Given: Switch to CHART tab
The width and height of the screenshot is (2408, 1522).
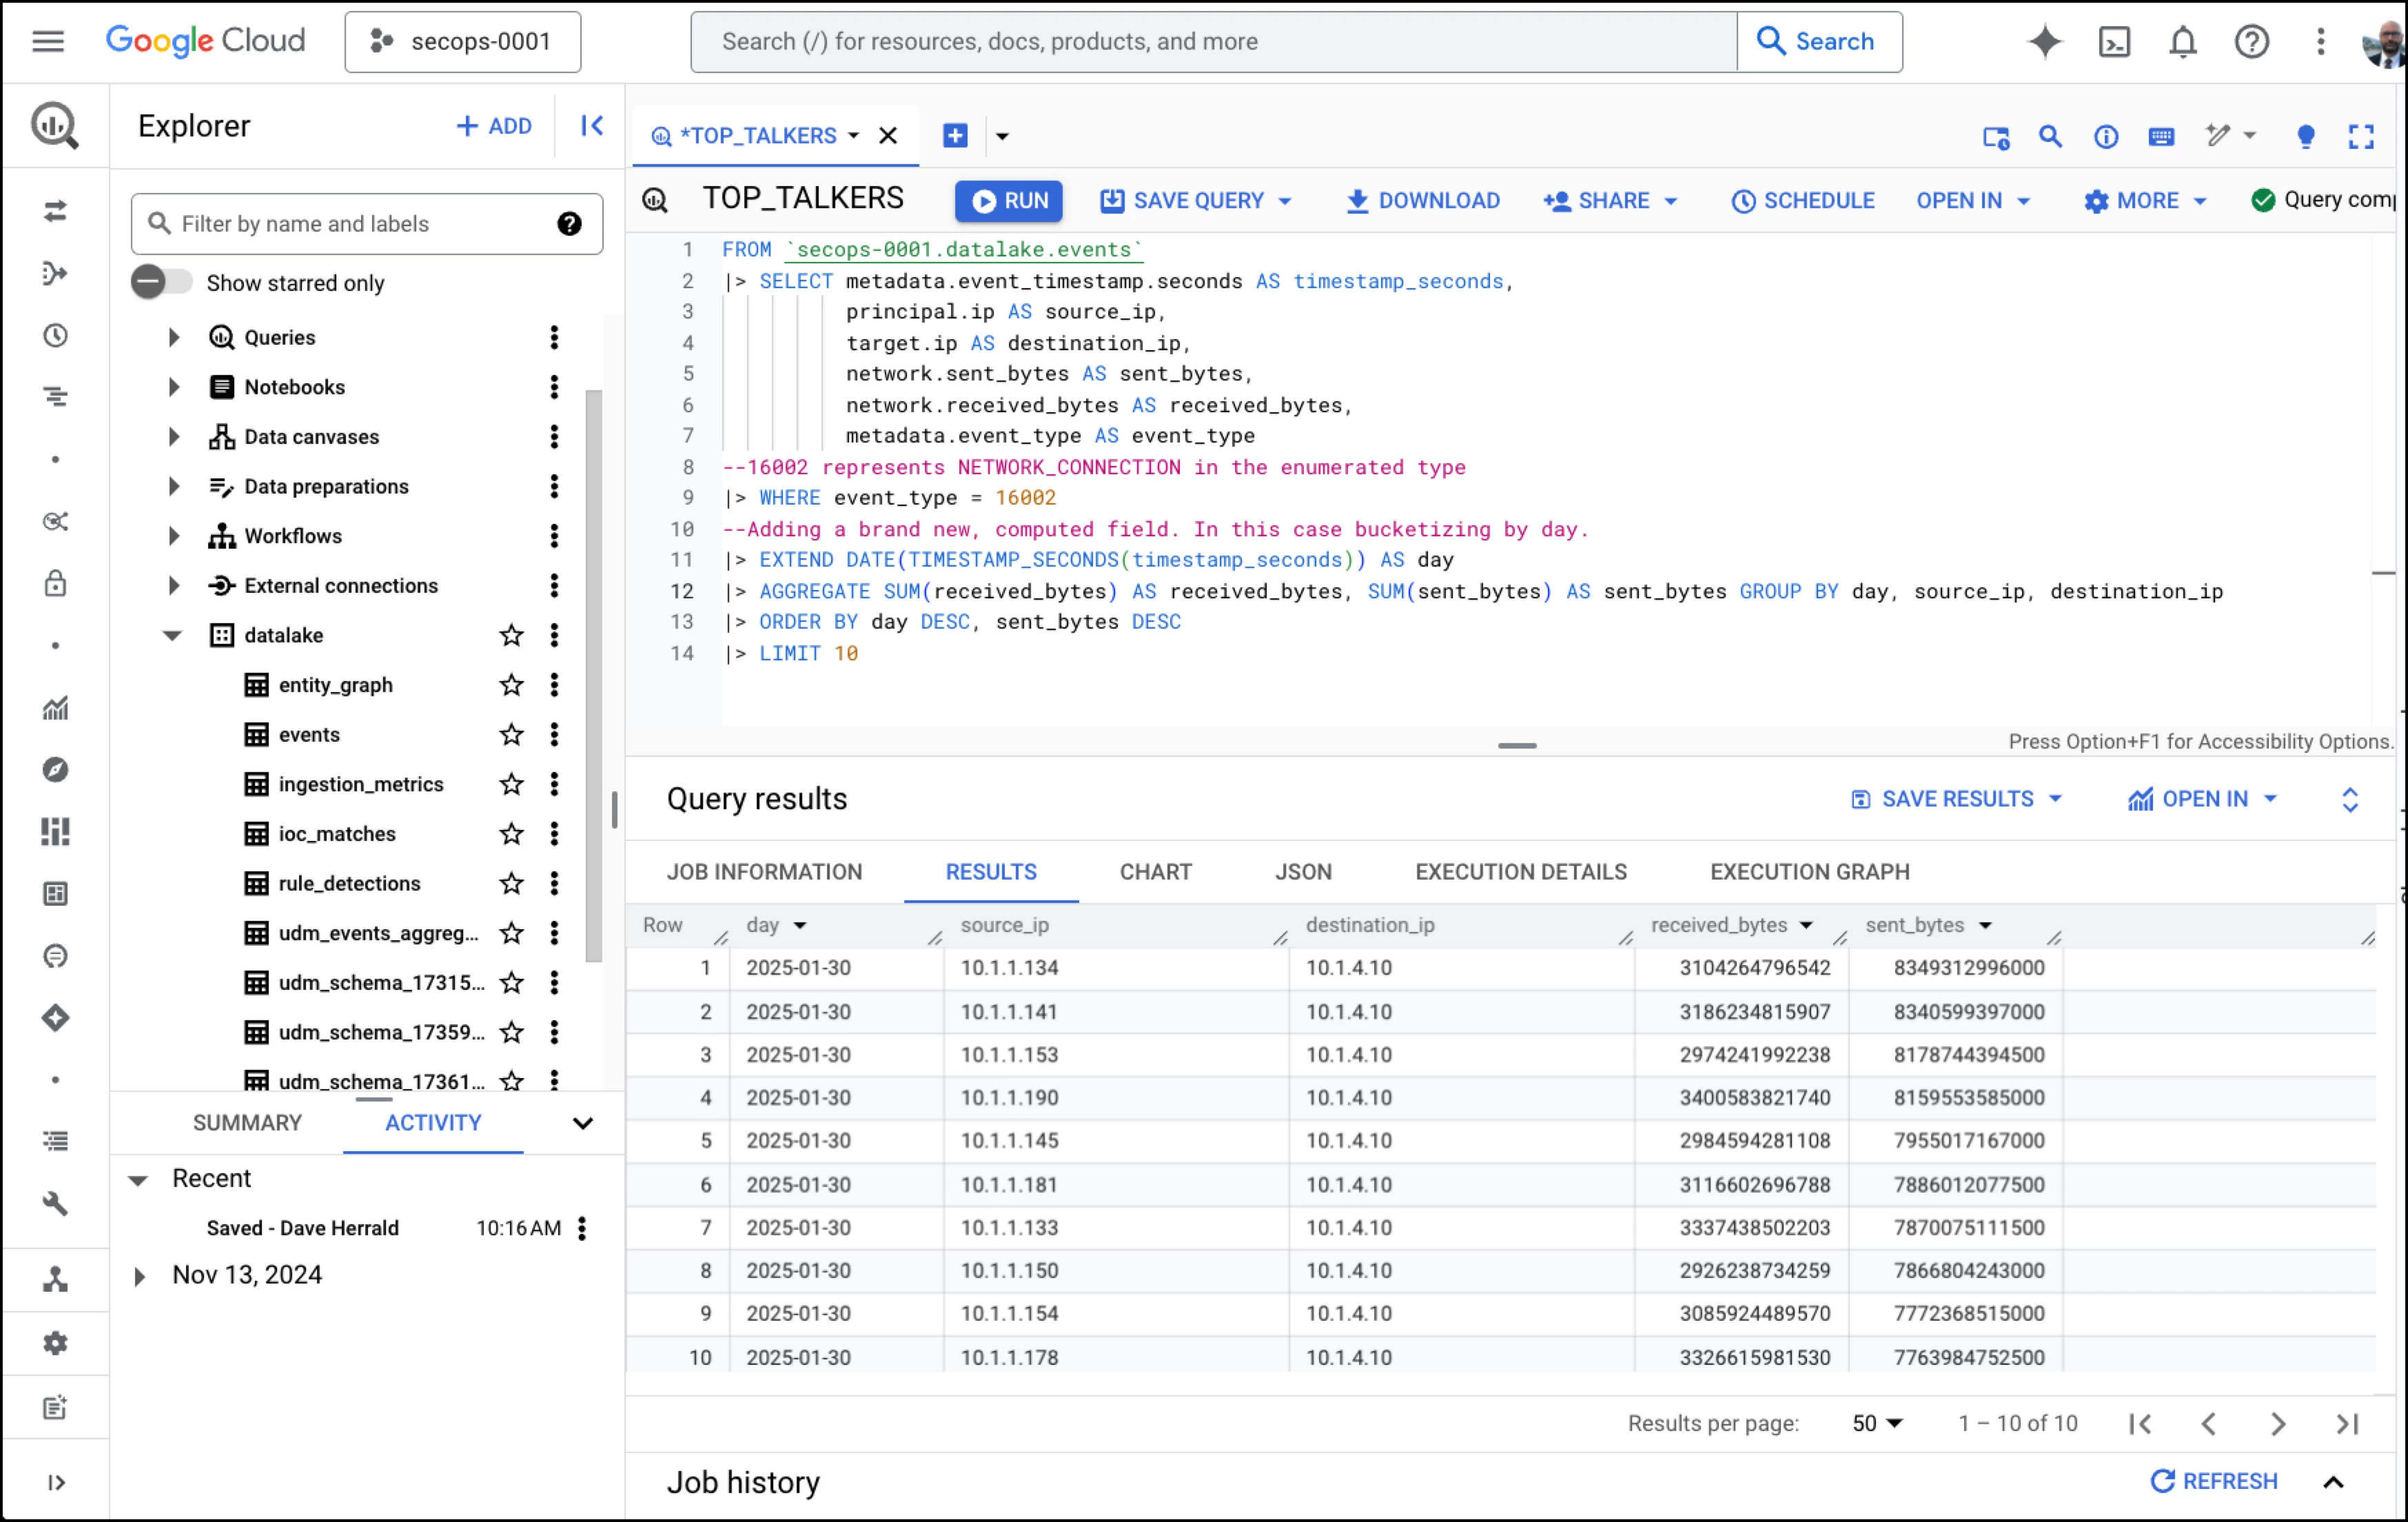Looking at the screenshot, I should pos(1155,872).
